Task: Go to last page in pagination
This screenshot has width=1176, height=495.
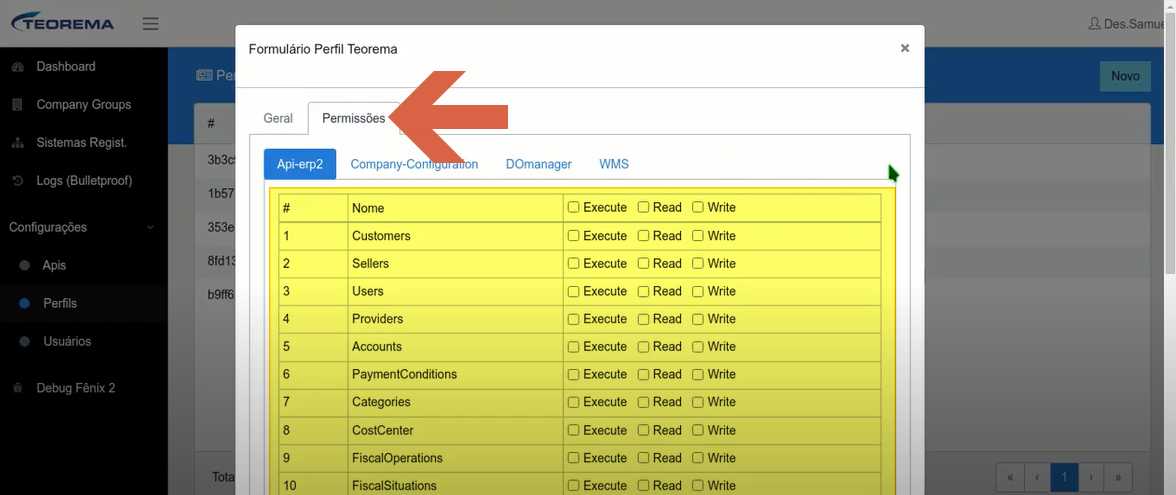Action: coord(1118,477)
